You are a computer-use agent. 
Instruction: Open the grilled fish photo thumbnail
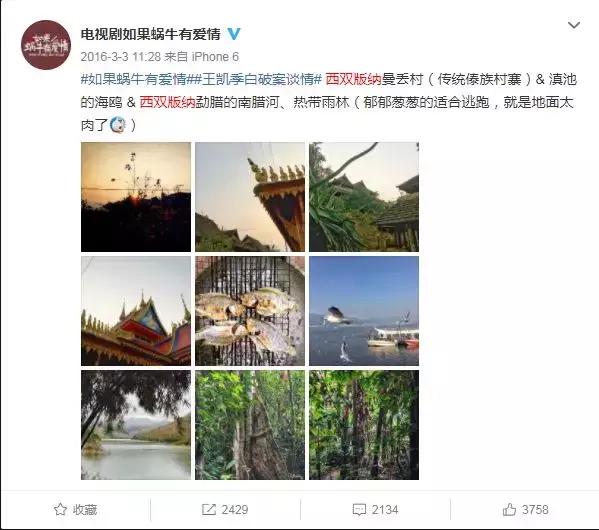tap(250, 311)
